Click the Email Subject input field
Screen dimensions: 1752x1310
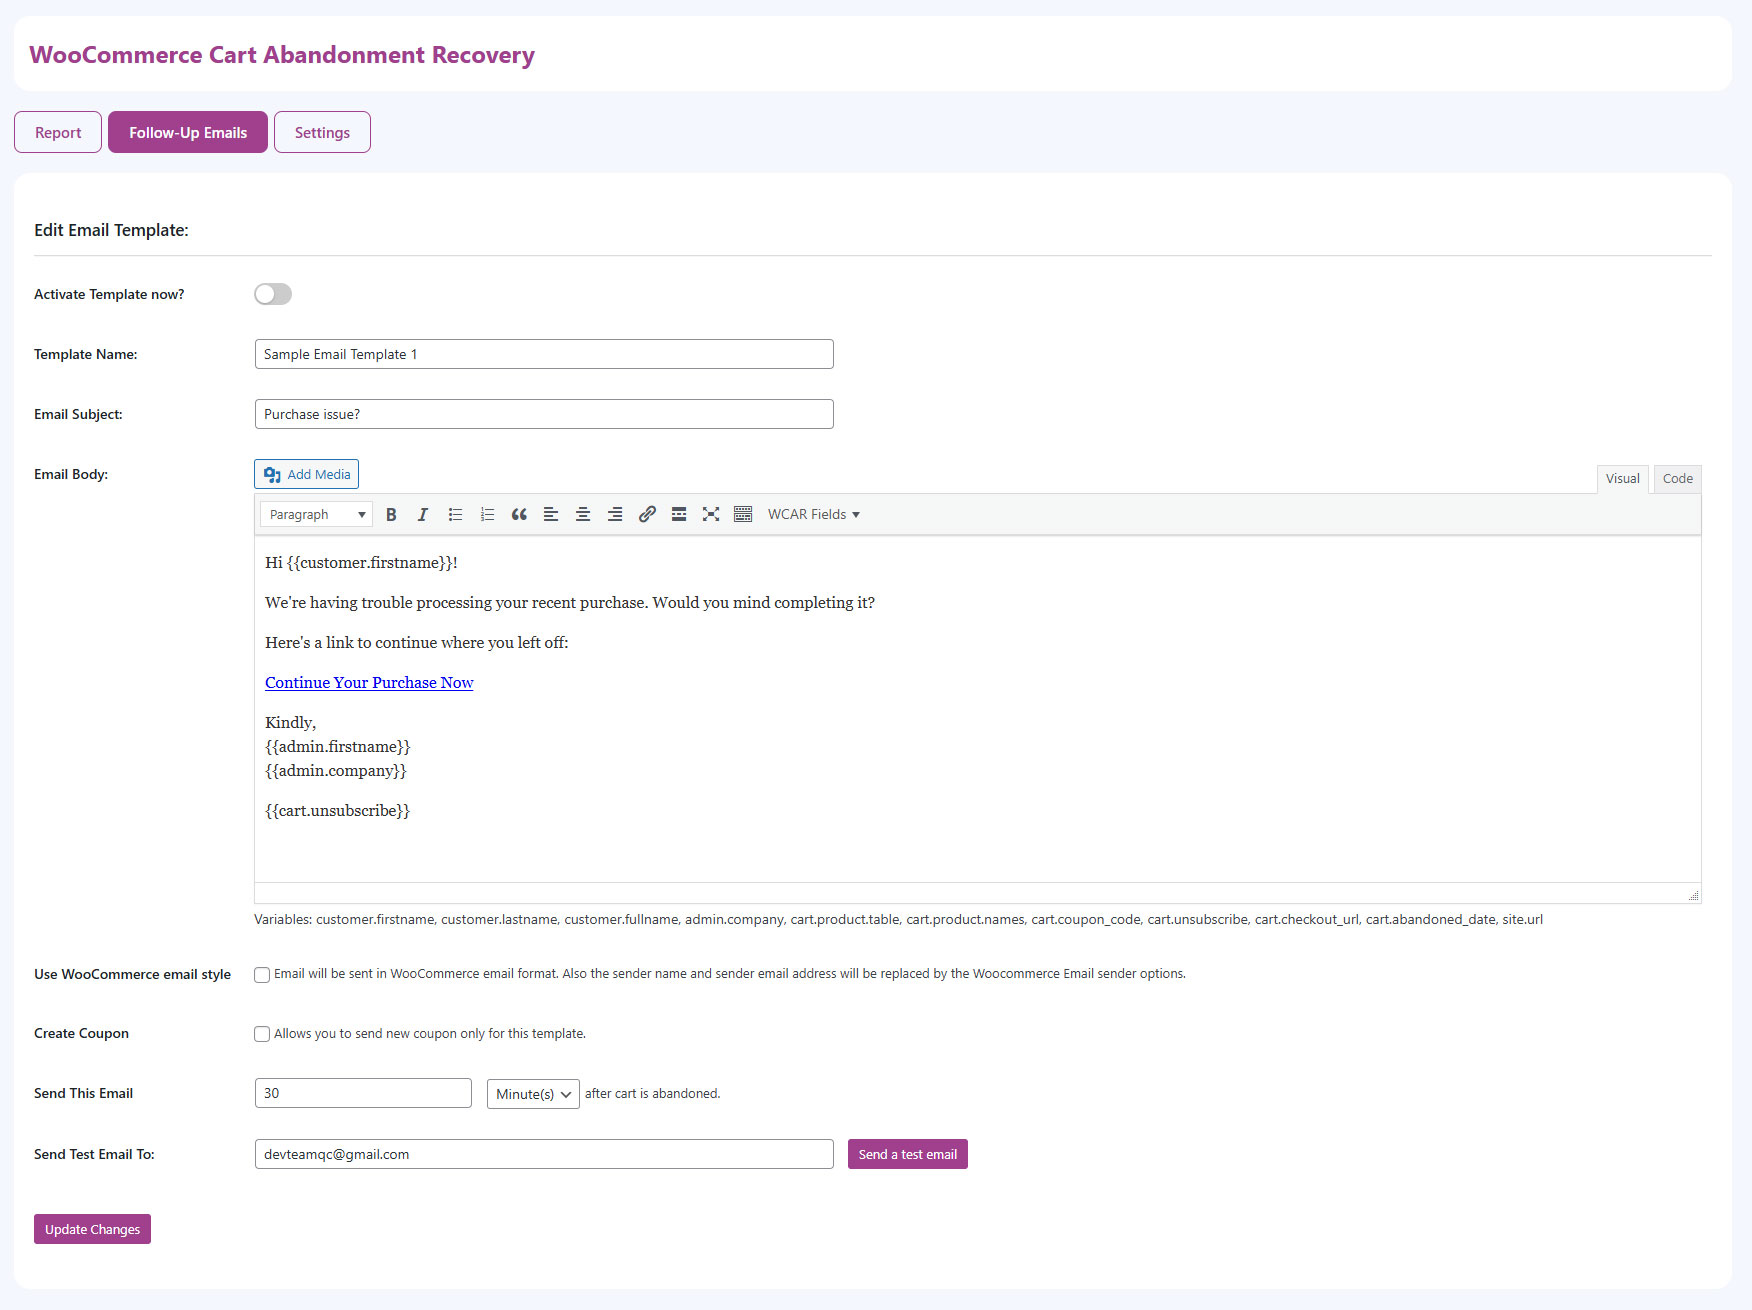[x=544, y=414]
